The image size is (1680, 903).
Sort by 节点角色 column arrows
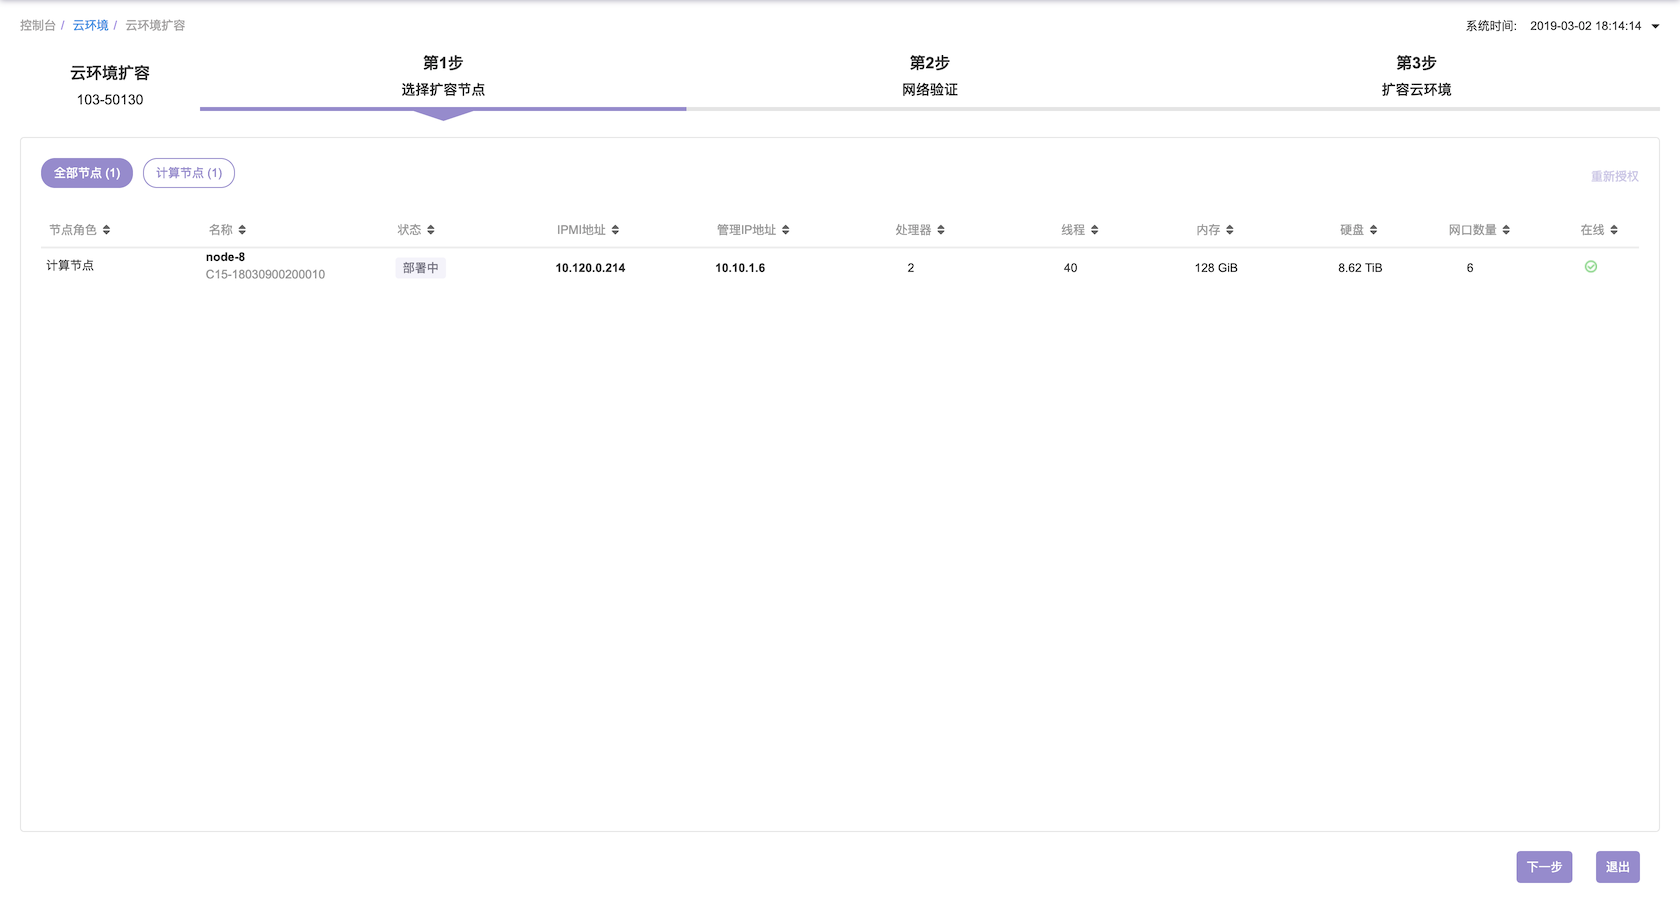106,230
